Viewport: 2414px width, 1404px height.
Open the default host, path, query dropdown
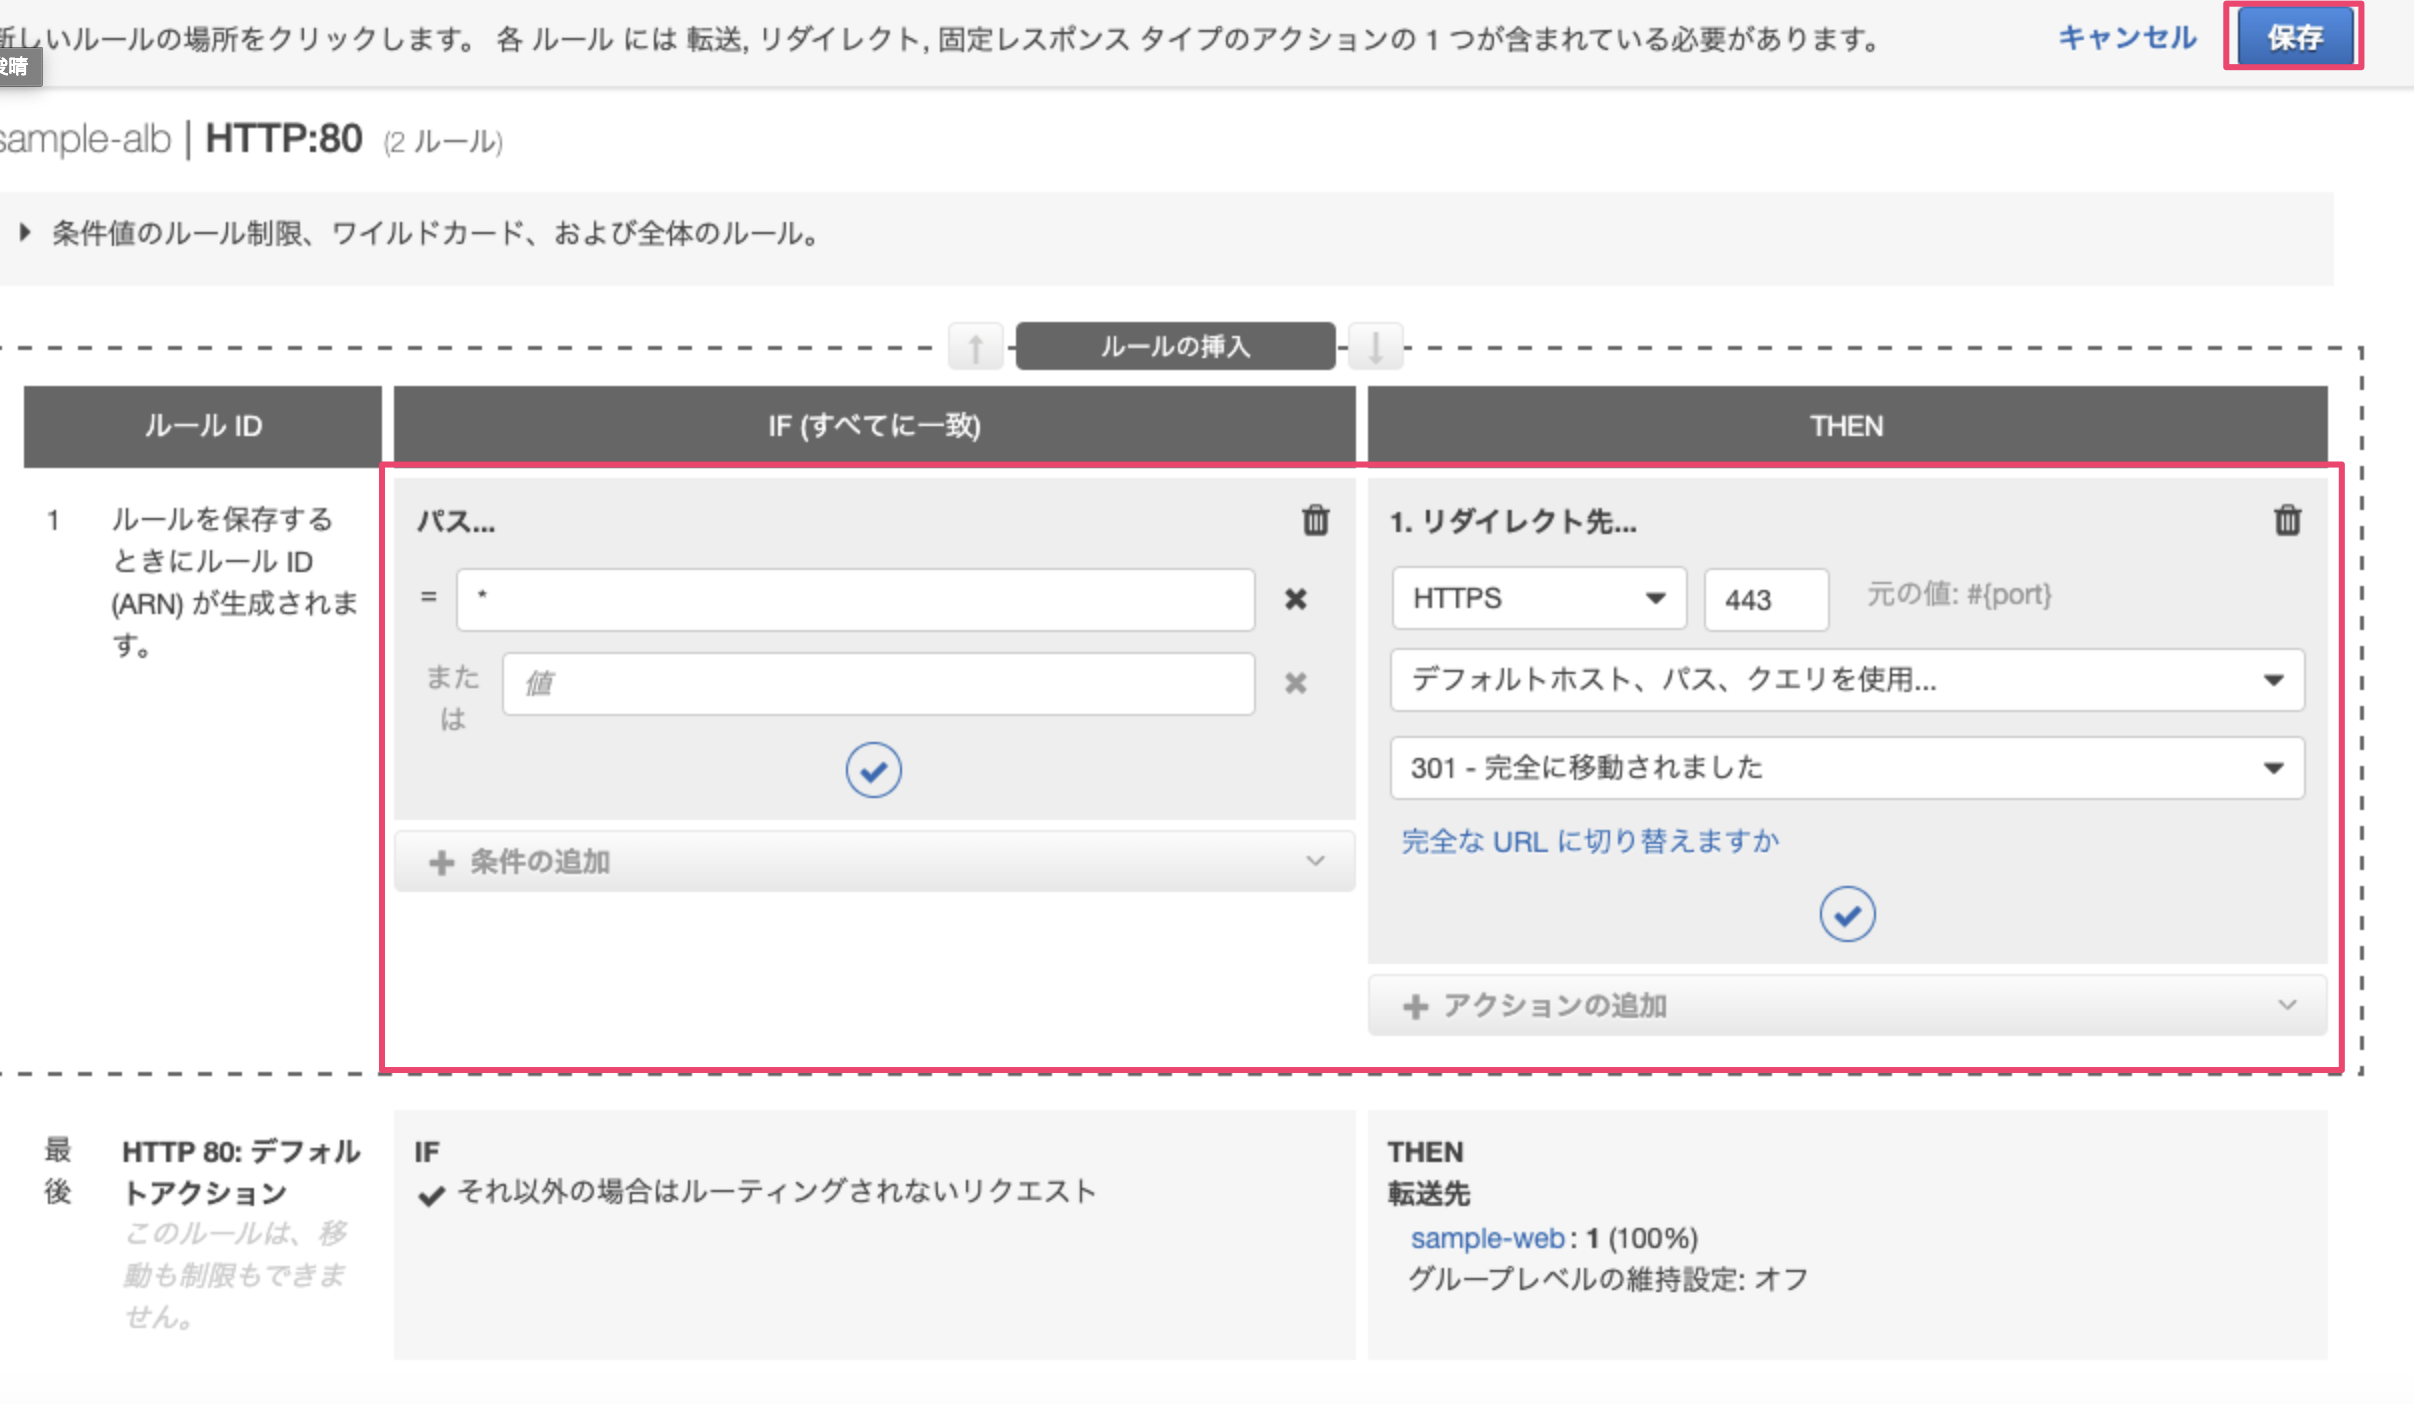1846,680
